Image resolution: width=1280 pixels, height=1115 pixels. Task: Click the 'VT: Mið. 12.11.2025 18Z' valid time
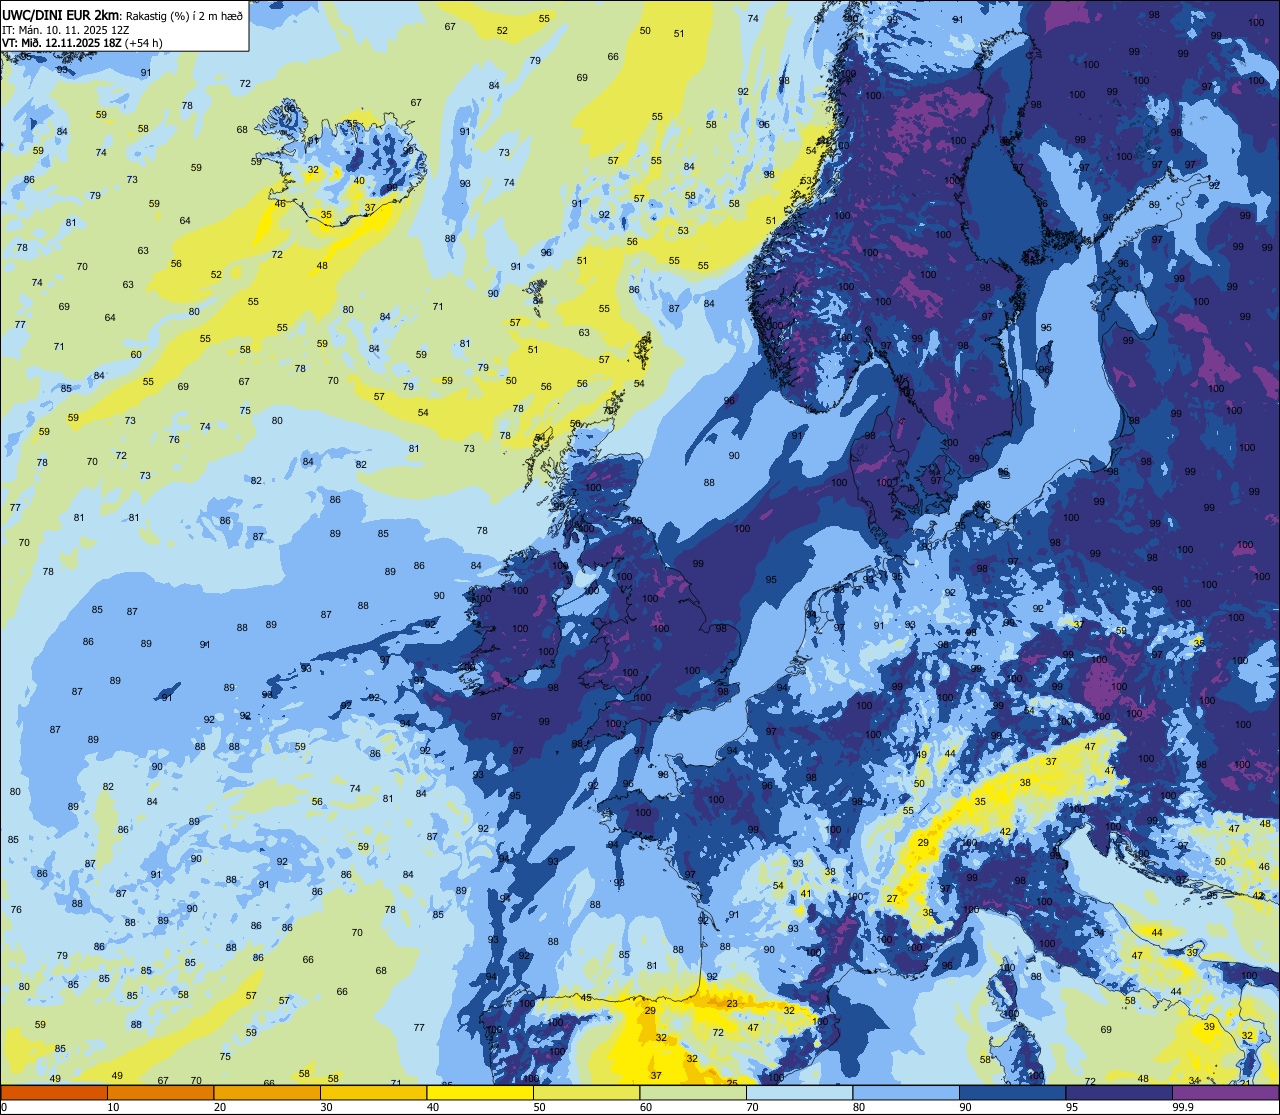tap(62, 43)
